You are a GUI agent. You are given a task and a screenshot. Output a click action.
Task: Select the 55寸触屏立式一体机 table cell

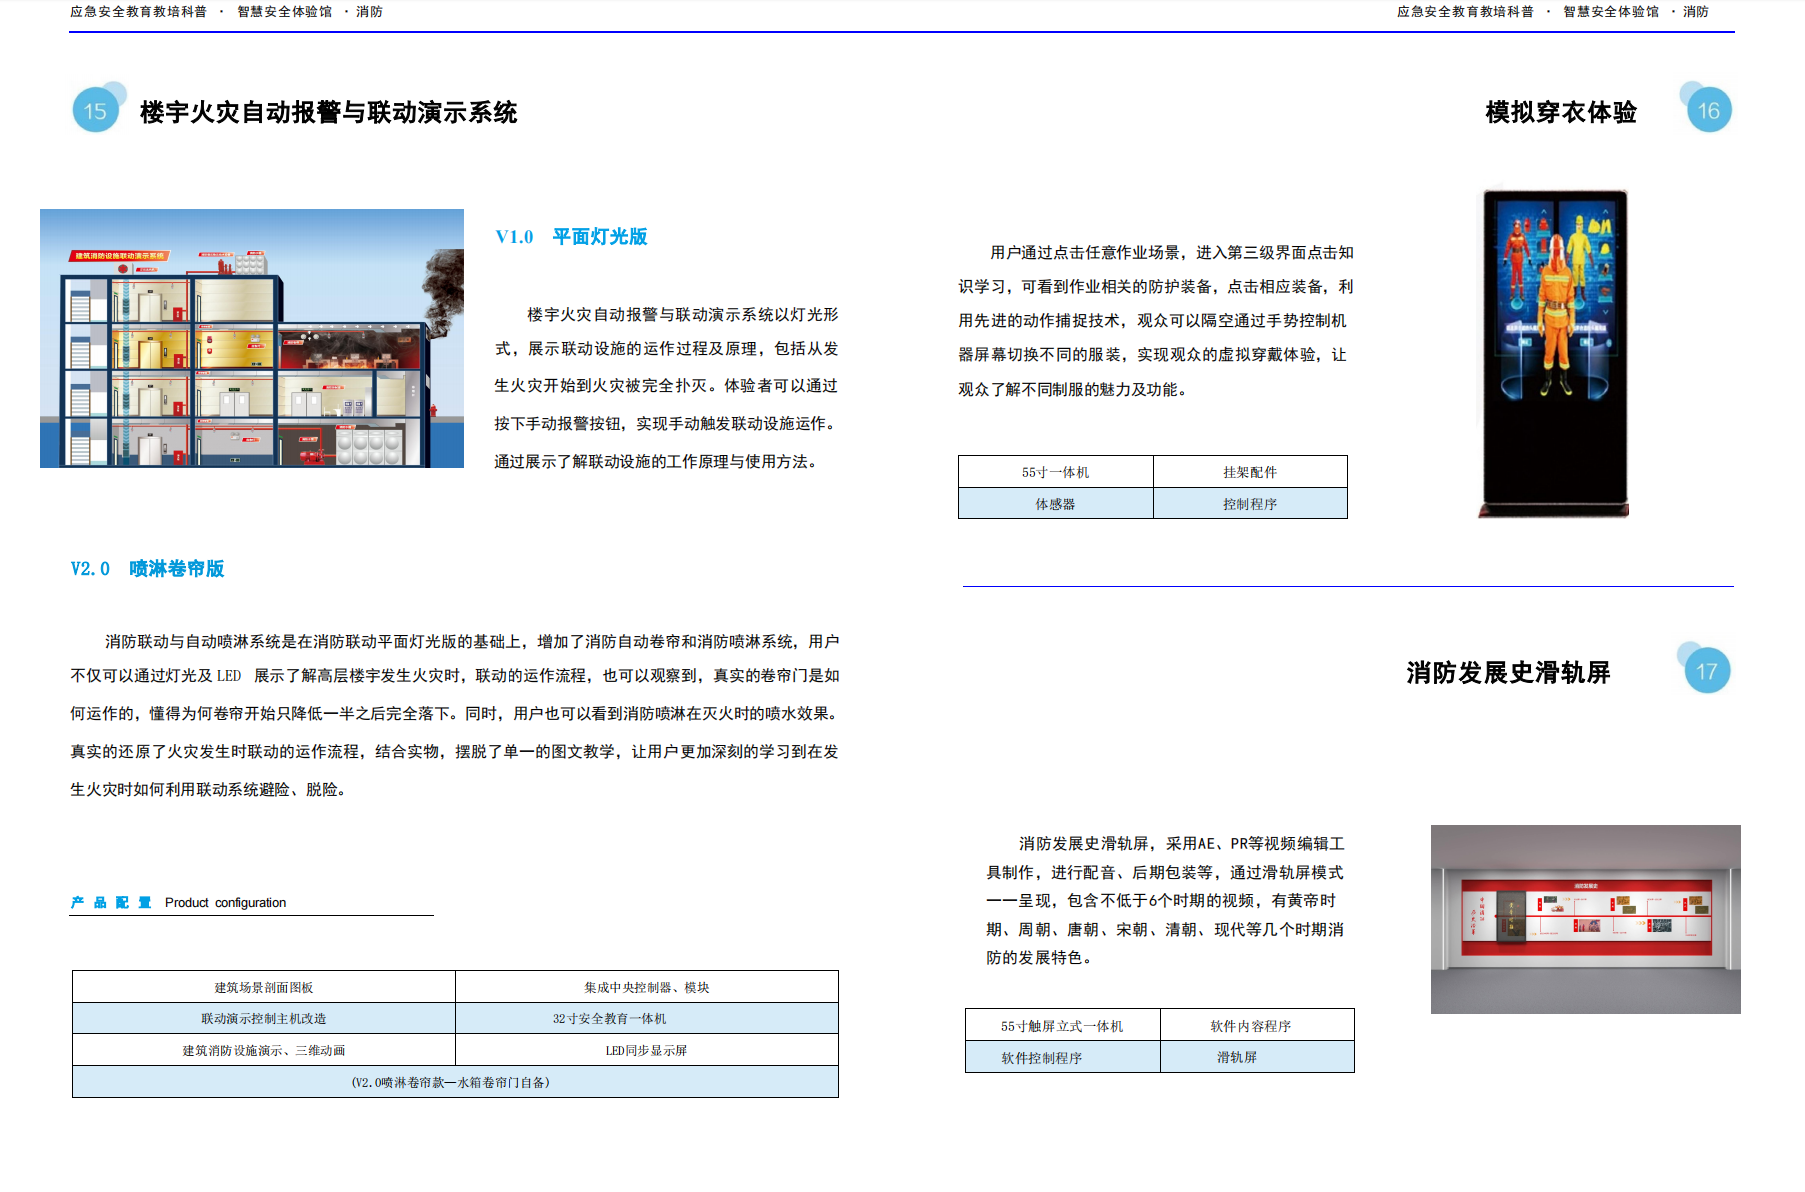point(1062,1026)
